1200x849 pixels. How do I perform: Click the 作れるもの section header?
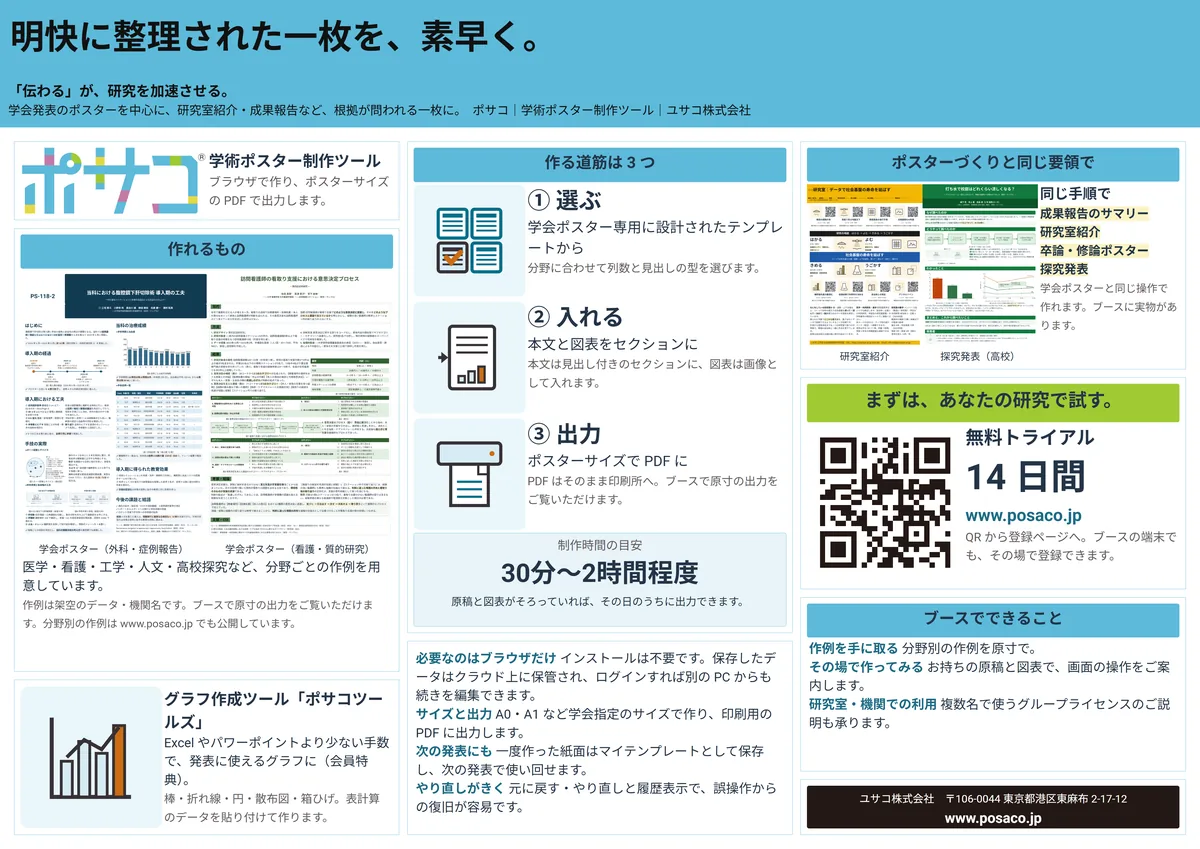tap(206, 249)
